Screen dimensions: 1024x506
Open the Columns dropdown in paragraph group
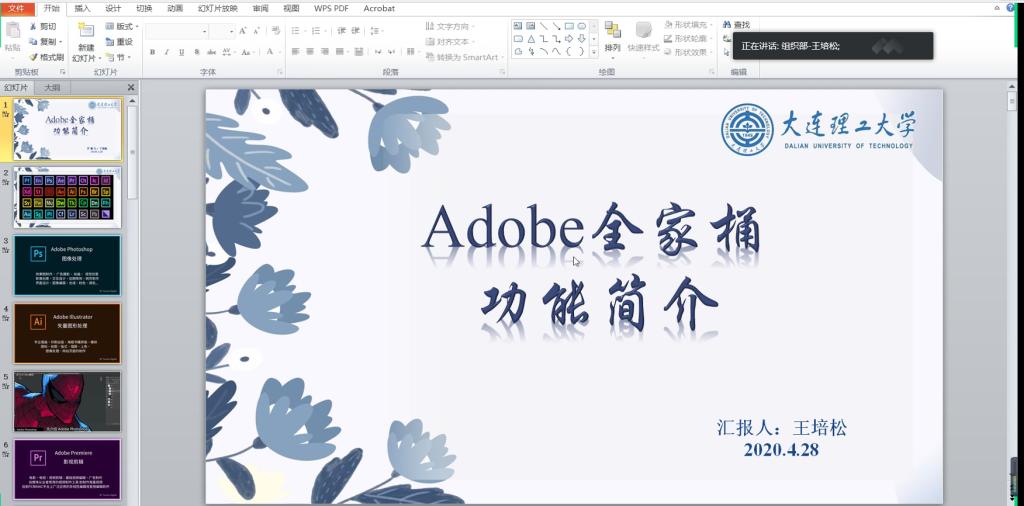[411, 52]
